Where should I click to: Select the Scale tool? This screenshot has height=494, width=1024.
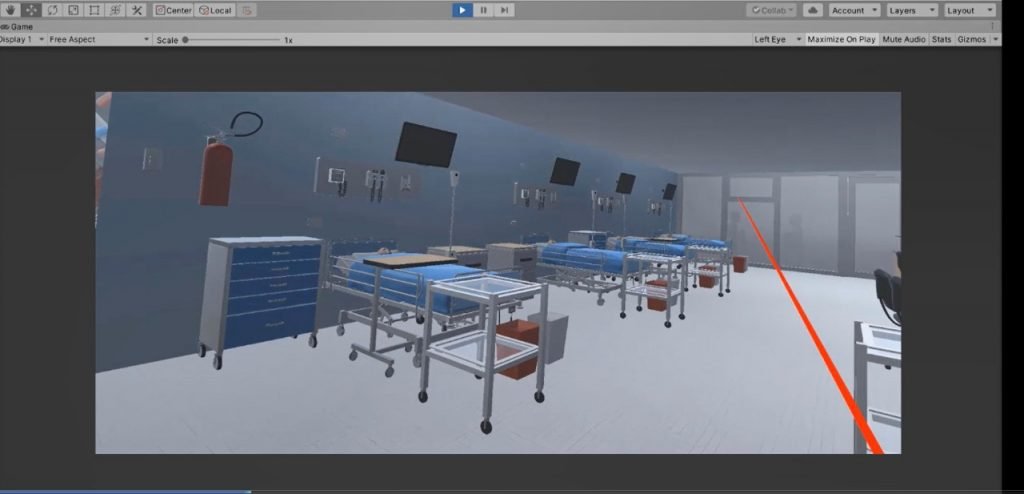pos(73,10)
